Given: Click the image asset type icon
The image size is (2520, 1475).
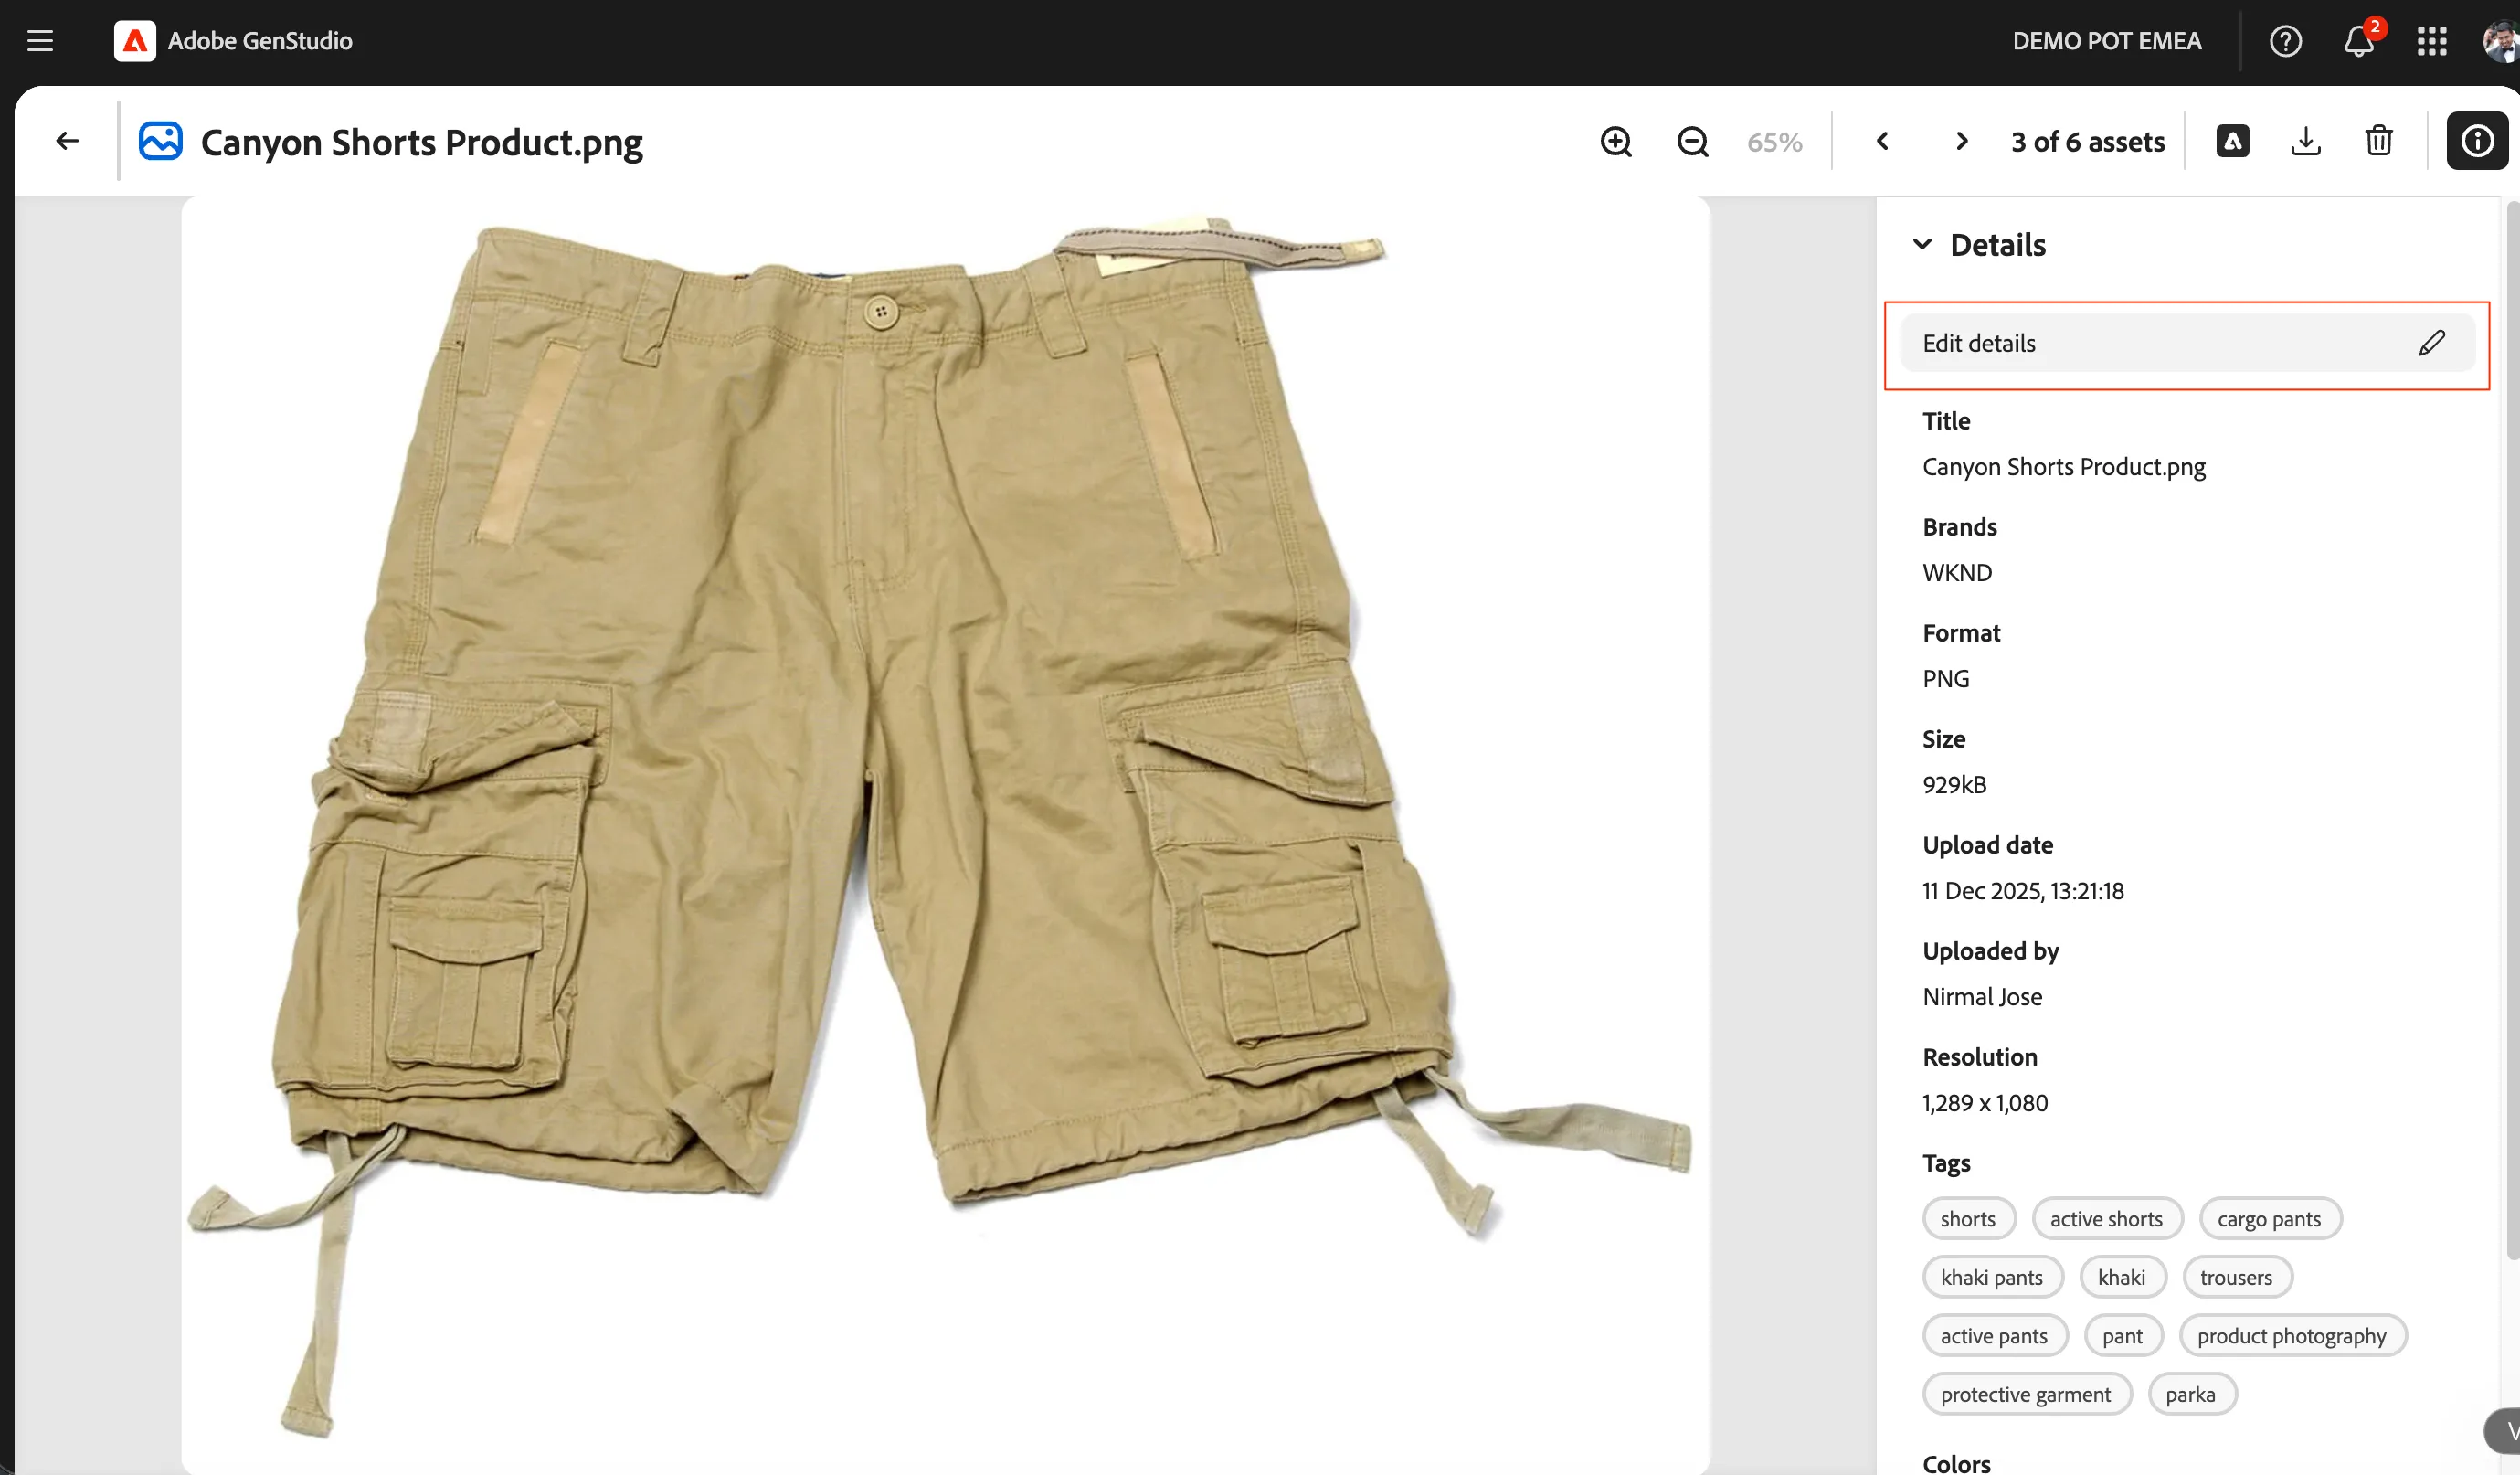Looking at the screenshot, I should point(160,141).
